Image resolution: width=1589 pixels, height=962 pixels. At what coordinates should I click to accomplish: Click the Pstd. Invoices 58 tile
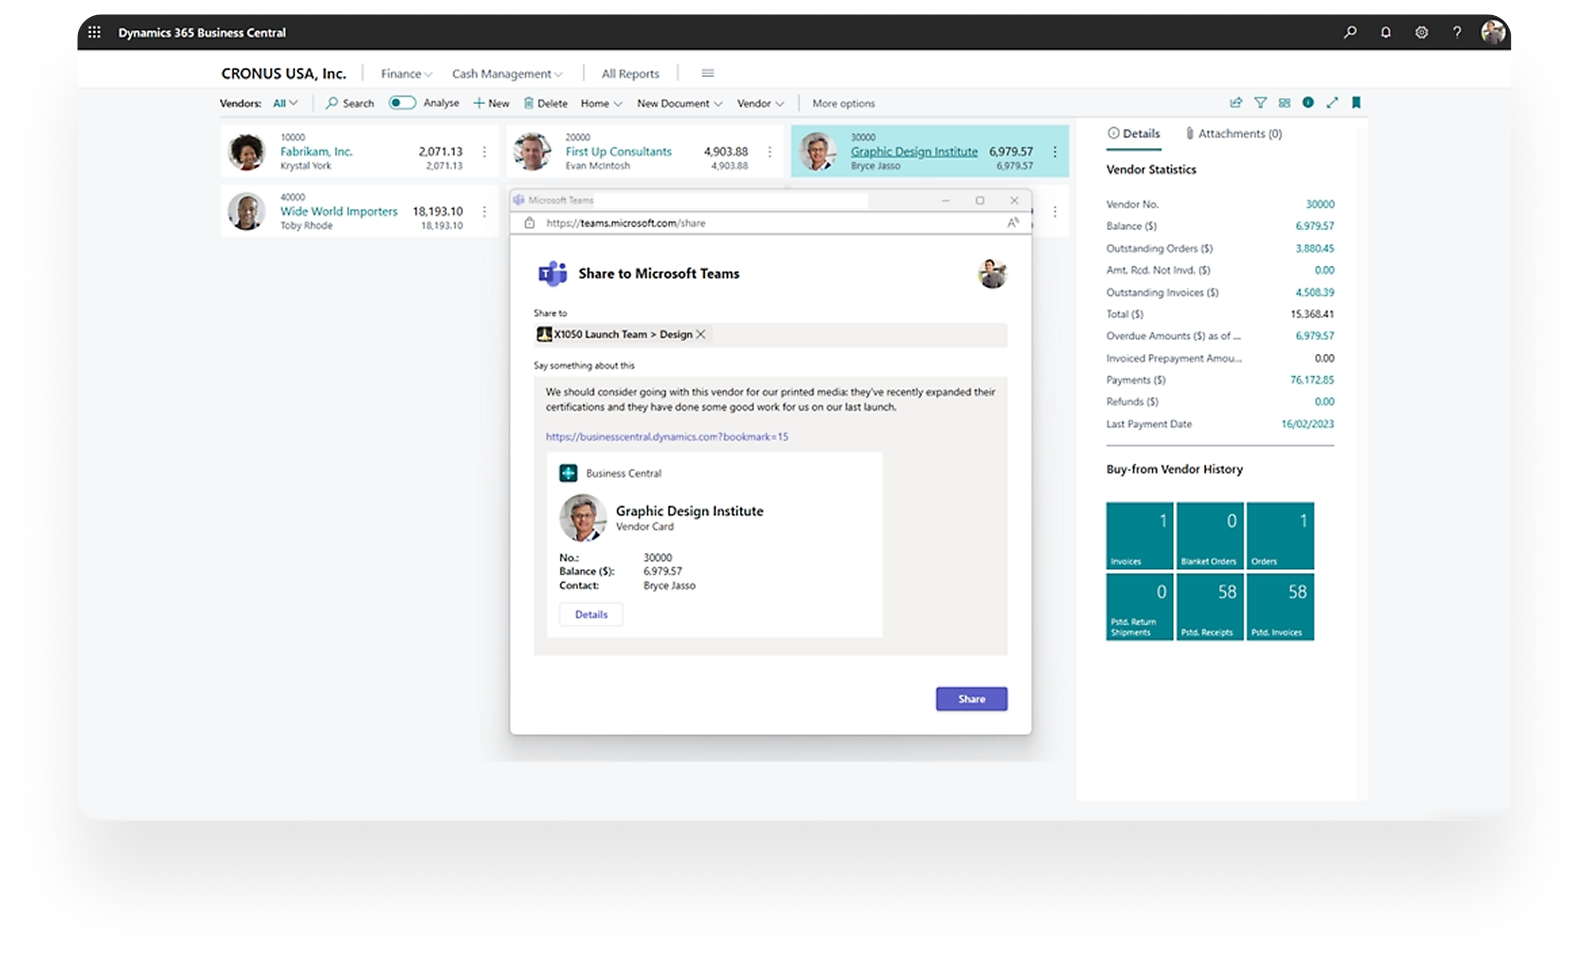click(1280, 606)
